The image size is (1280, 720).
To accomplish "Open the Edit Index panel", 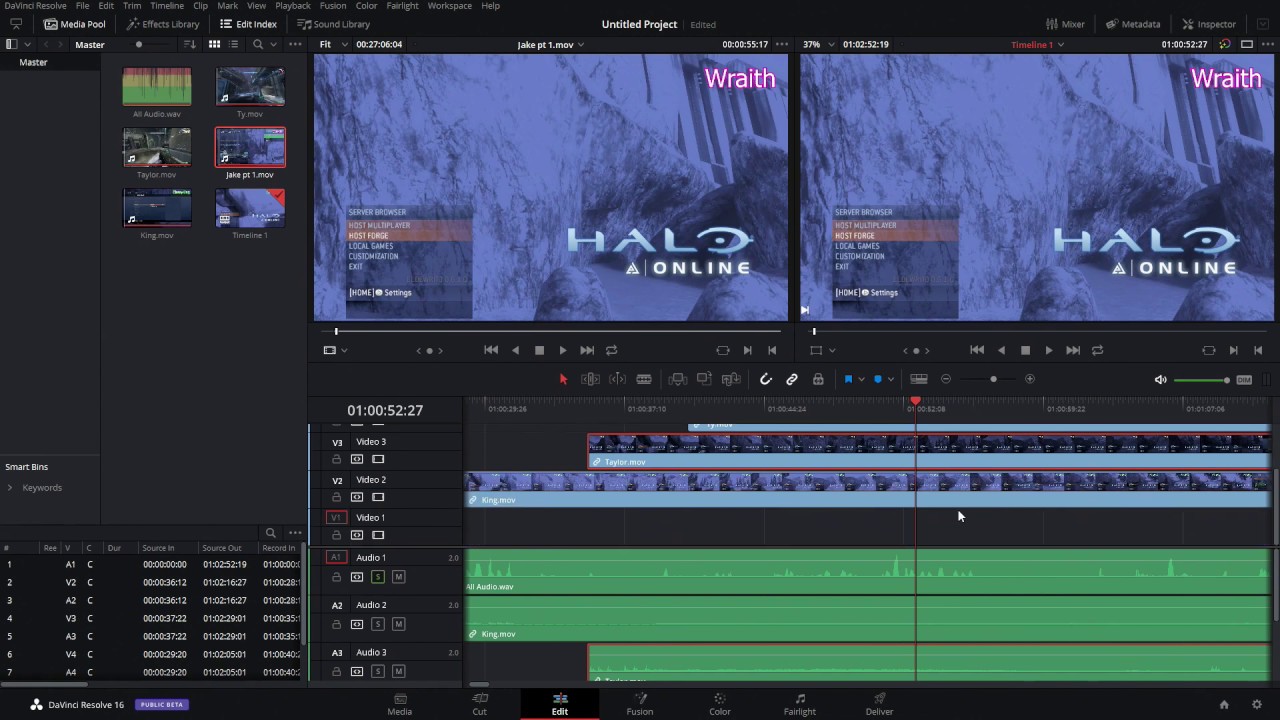I will coord(249,24).
